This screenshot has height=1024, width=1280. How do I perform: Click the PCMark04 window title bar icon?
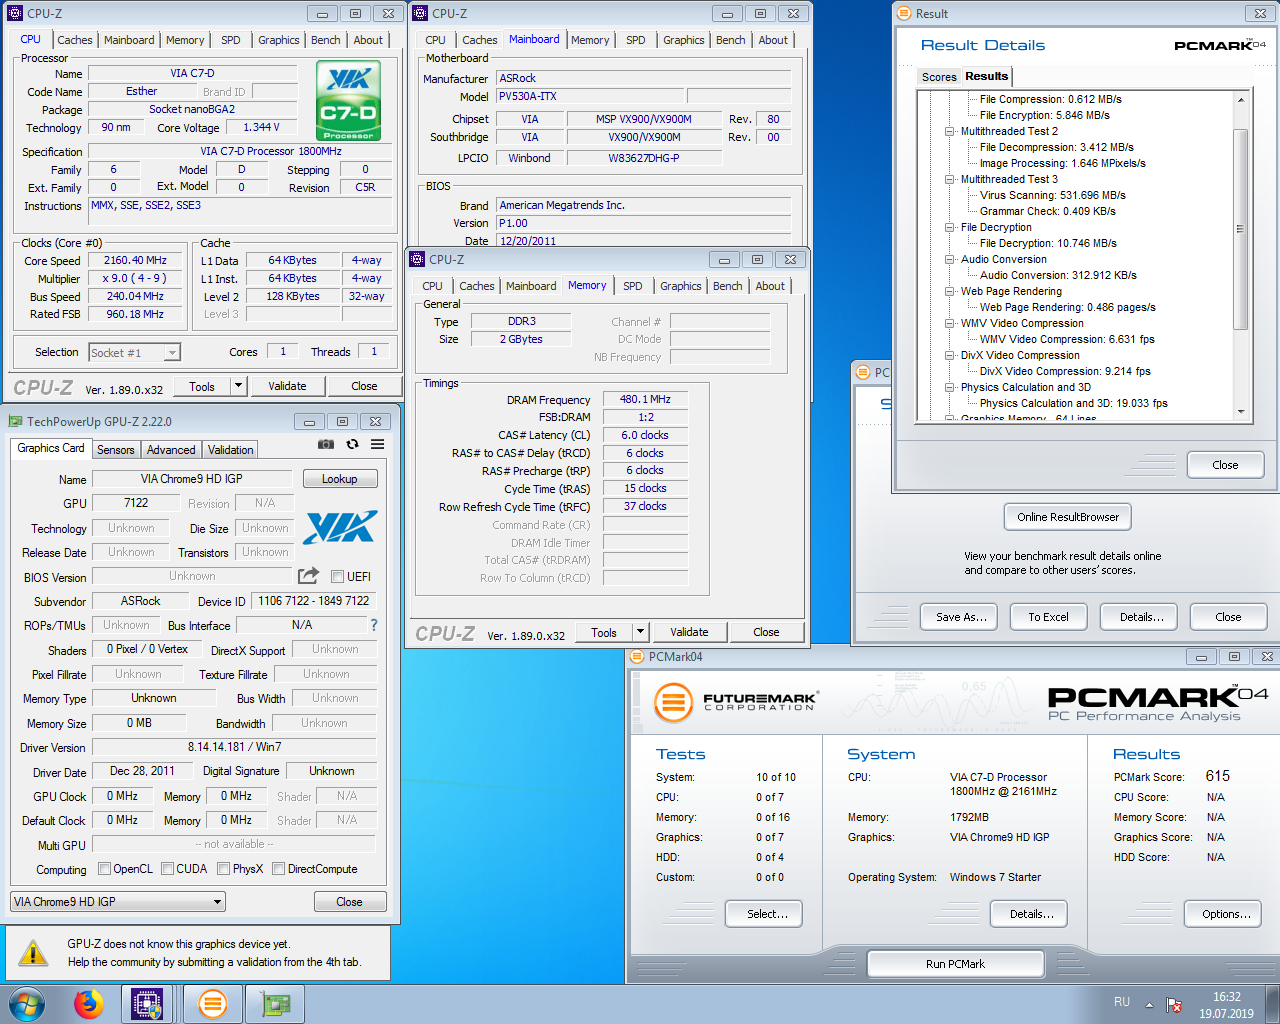click(637, 656)
